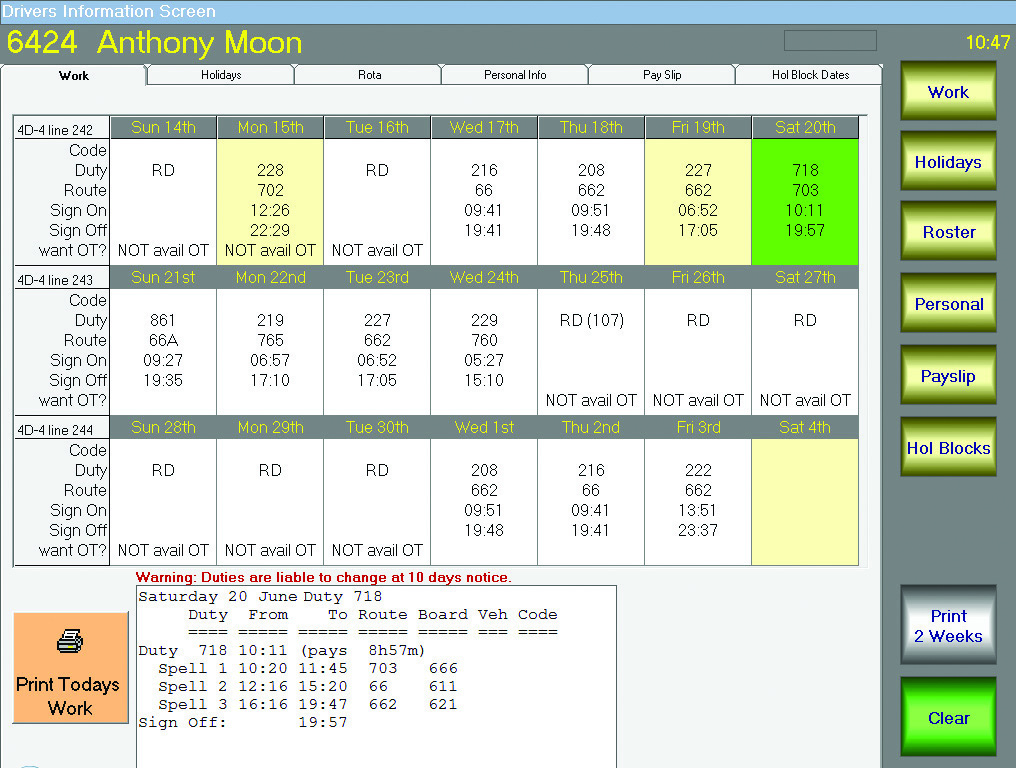Open the Holidays tab
The height and width of the screenshot is (768, 1016).
[x=220, y=75]
